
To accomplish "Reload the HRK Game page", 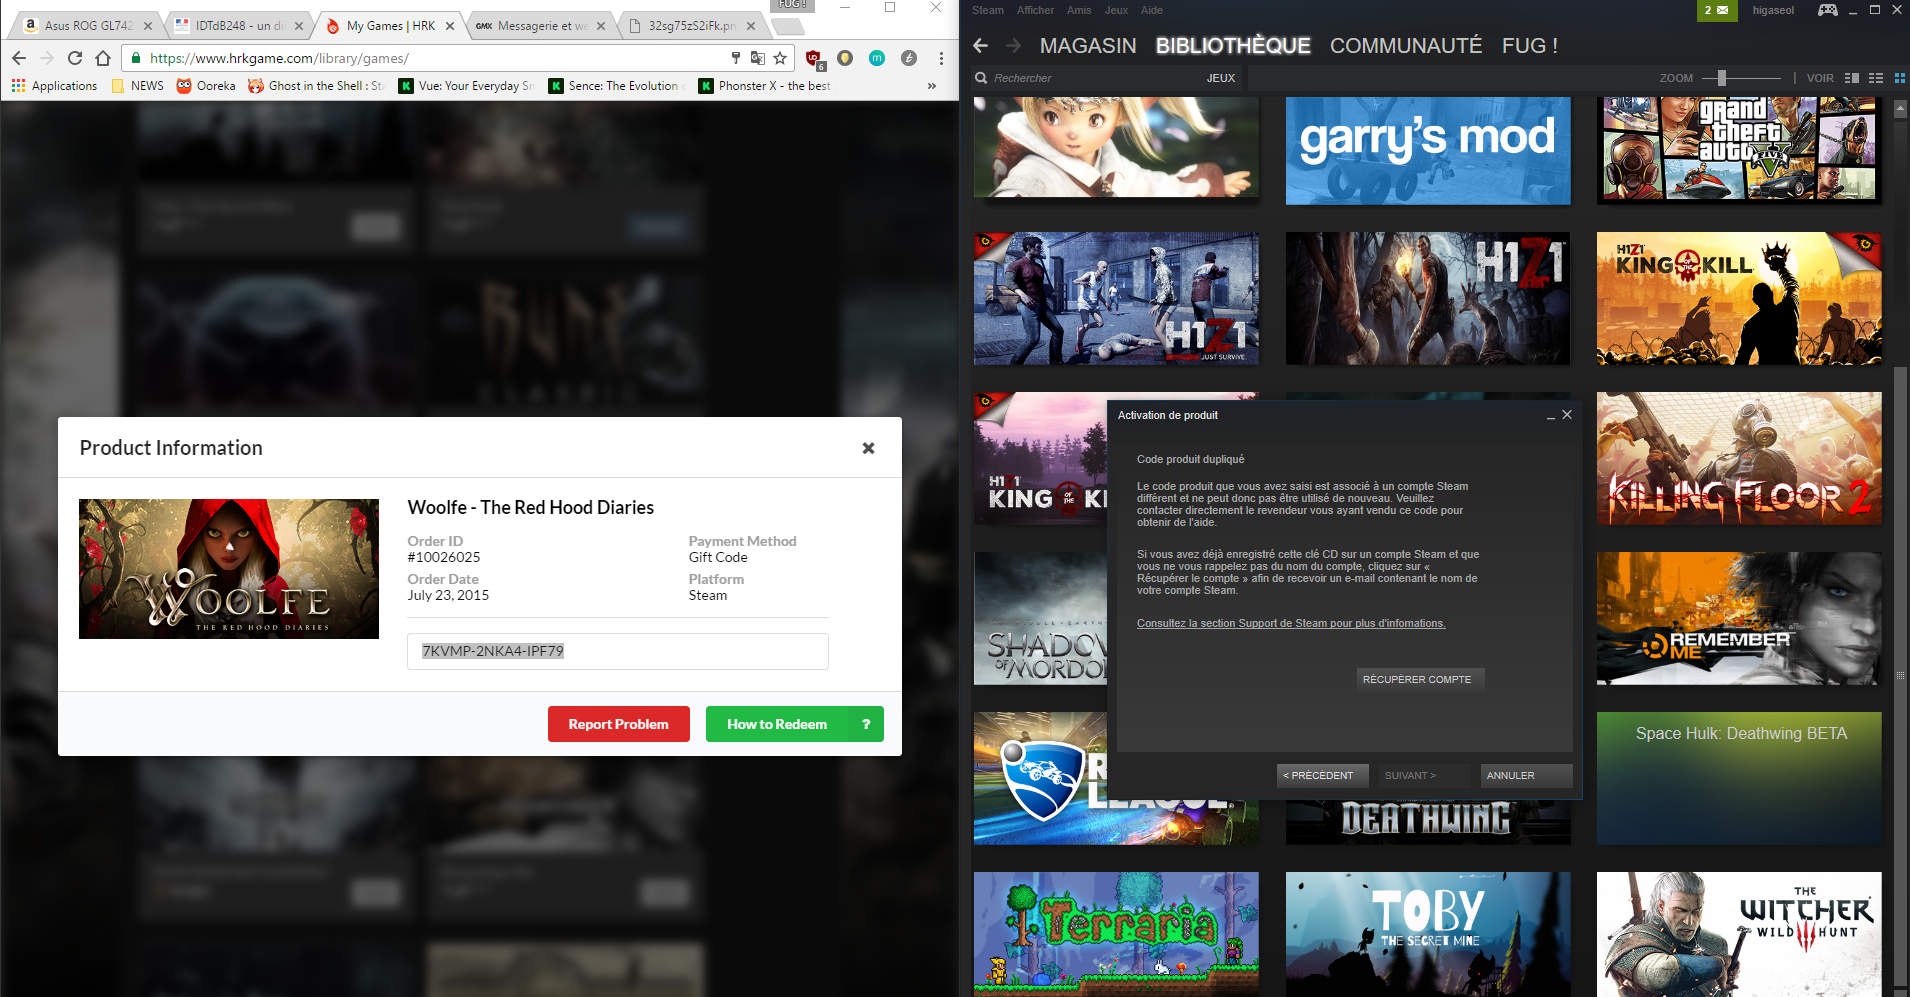I will (75, 58).
